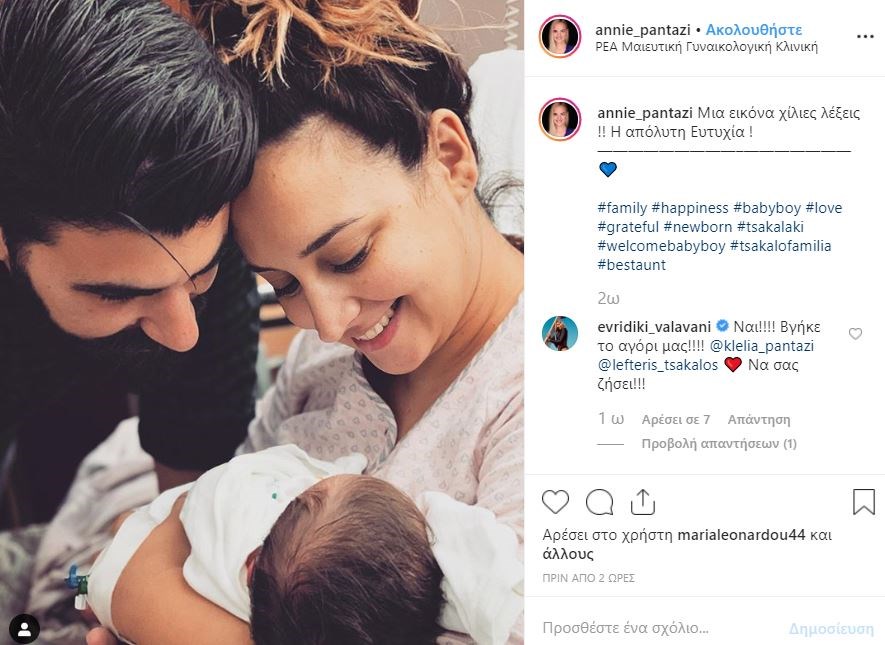Like the post with the heart icon
This screenshot has width=885, height=645.
555,502
